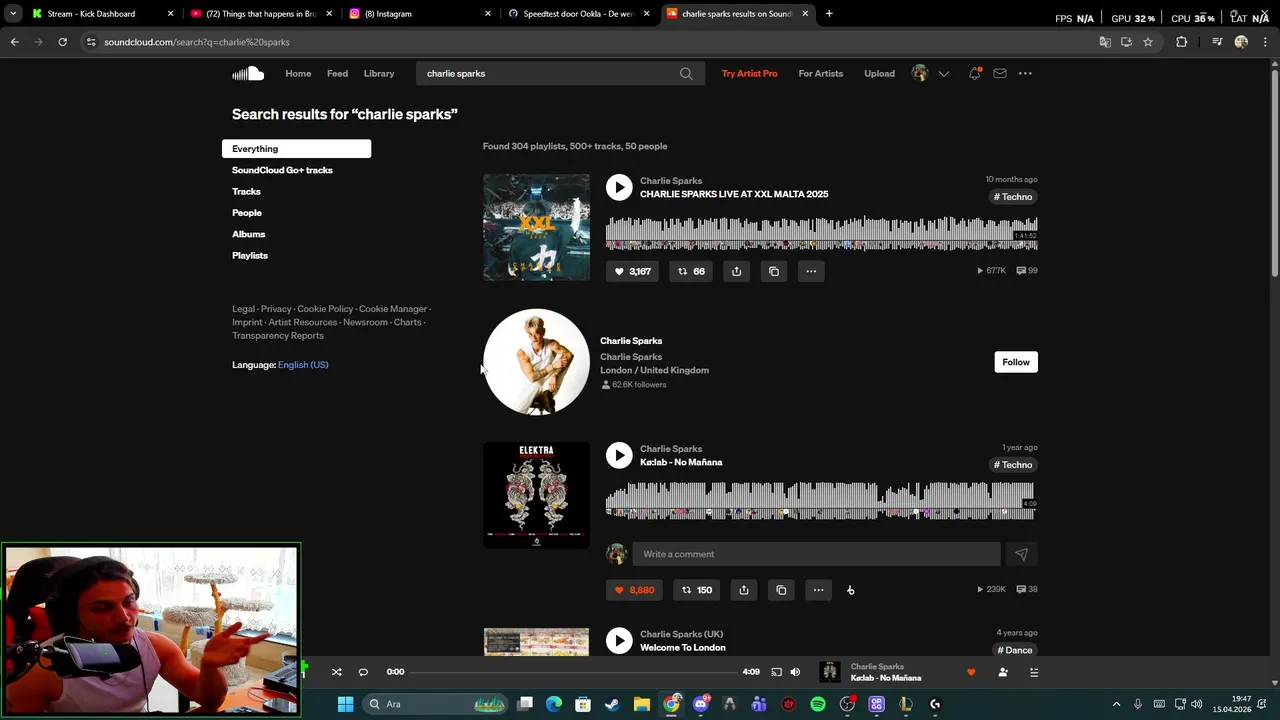Click the search magnifier icon in SoundCloud header
The height and width of the screenshot is (720, 1280).
click(x=686, y=73)
